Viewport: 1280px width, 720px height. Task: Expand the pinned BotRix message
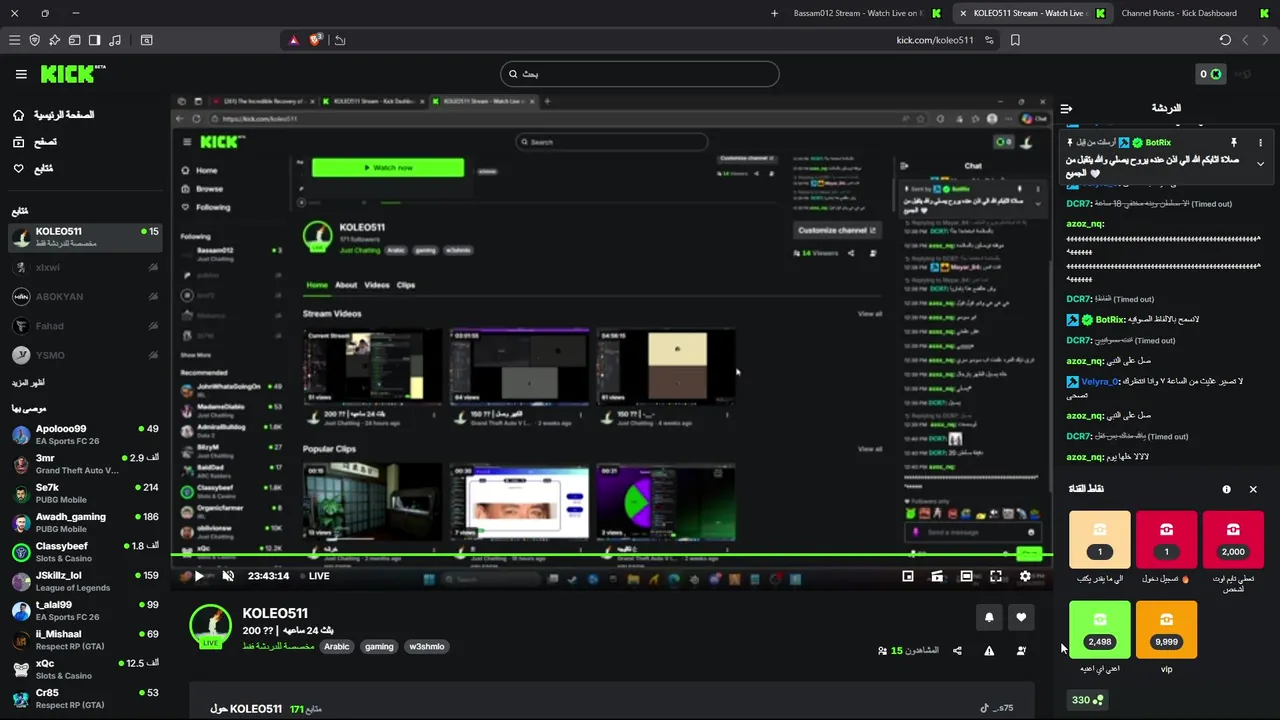(1260, 163)
